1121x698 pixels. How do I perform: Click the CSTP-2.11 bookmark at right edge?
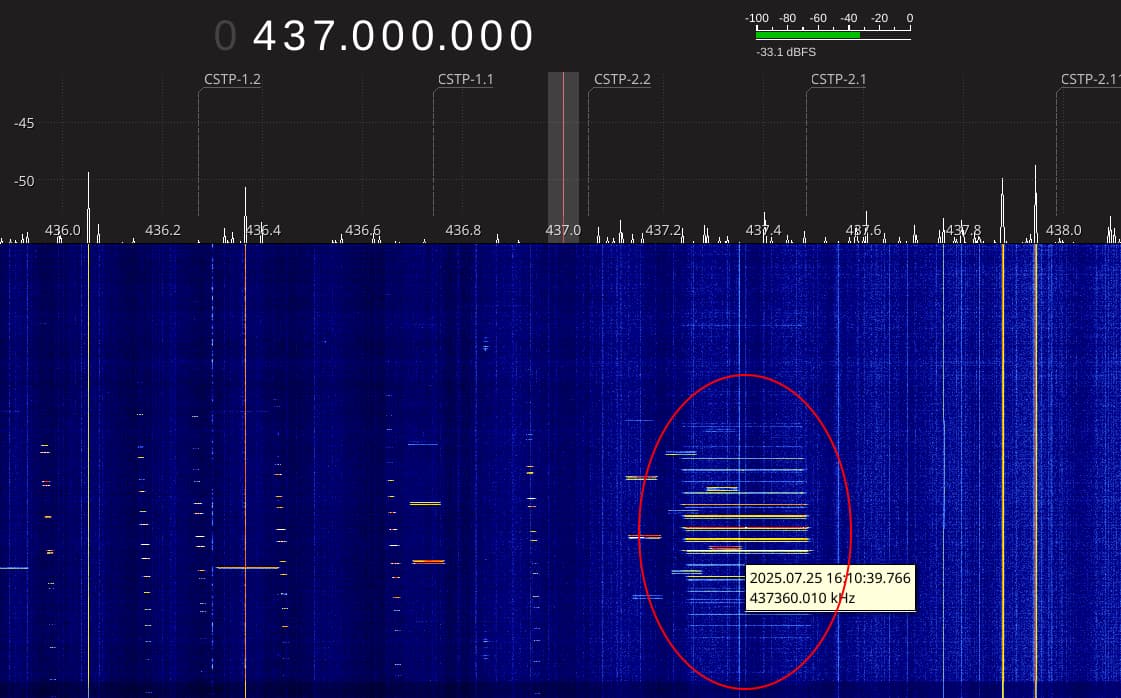coord(1089,79)
